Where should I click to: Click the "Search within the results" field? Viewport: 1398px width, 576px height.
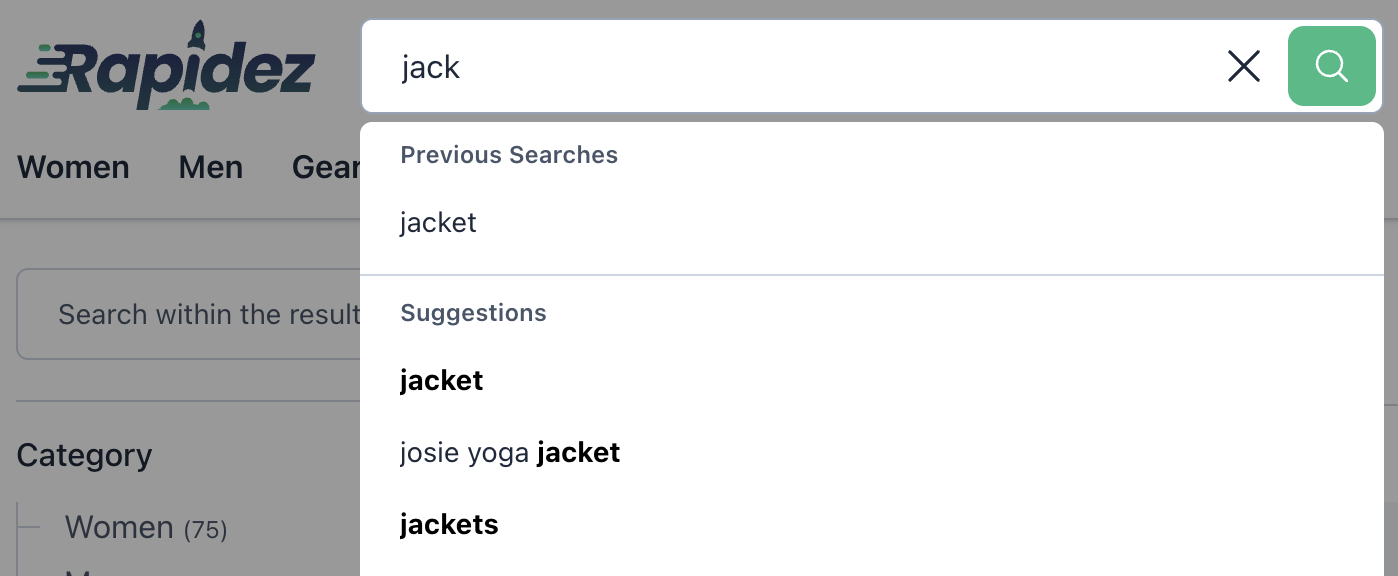(189, 314)
